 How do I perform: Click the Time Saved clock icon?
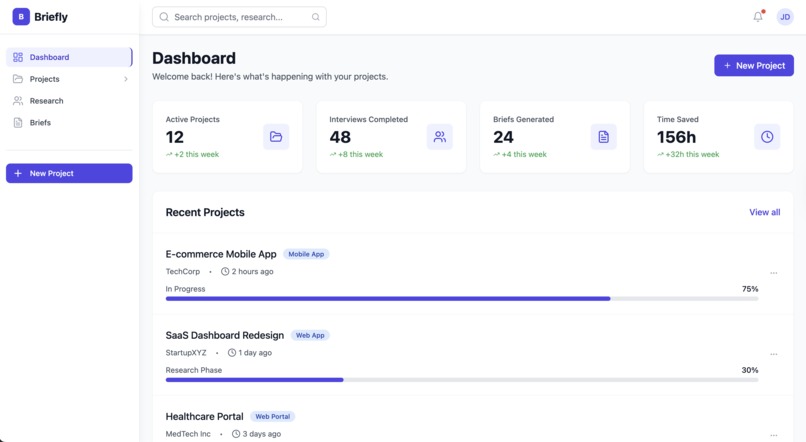pos(767,137)
